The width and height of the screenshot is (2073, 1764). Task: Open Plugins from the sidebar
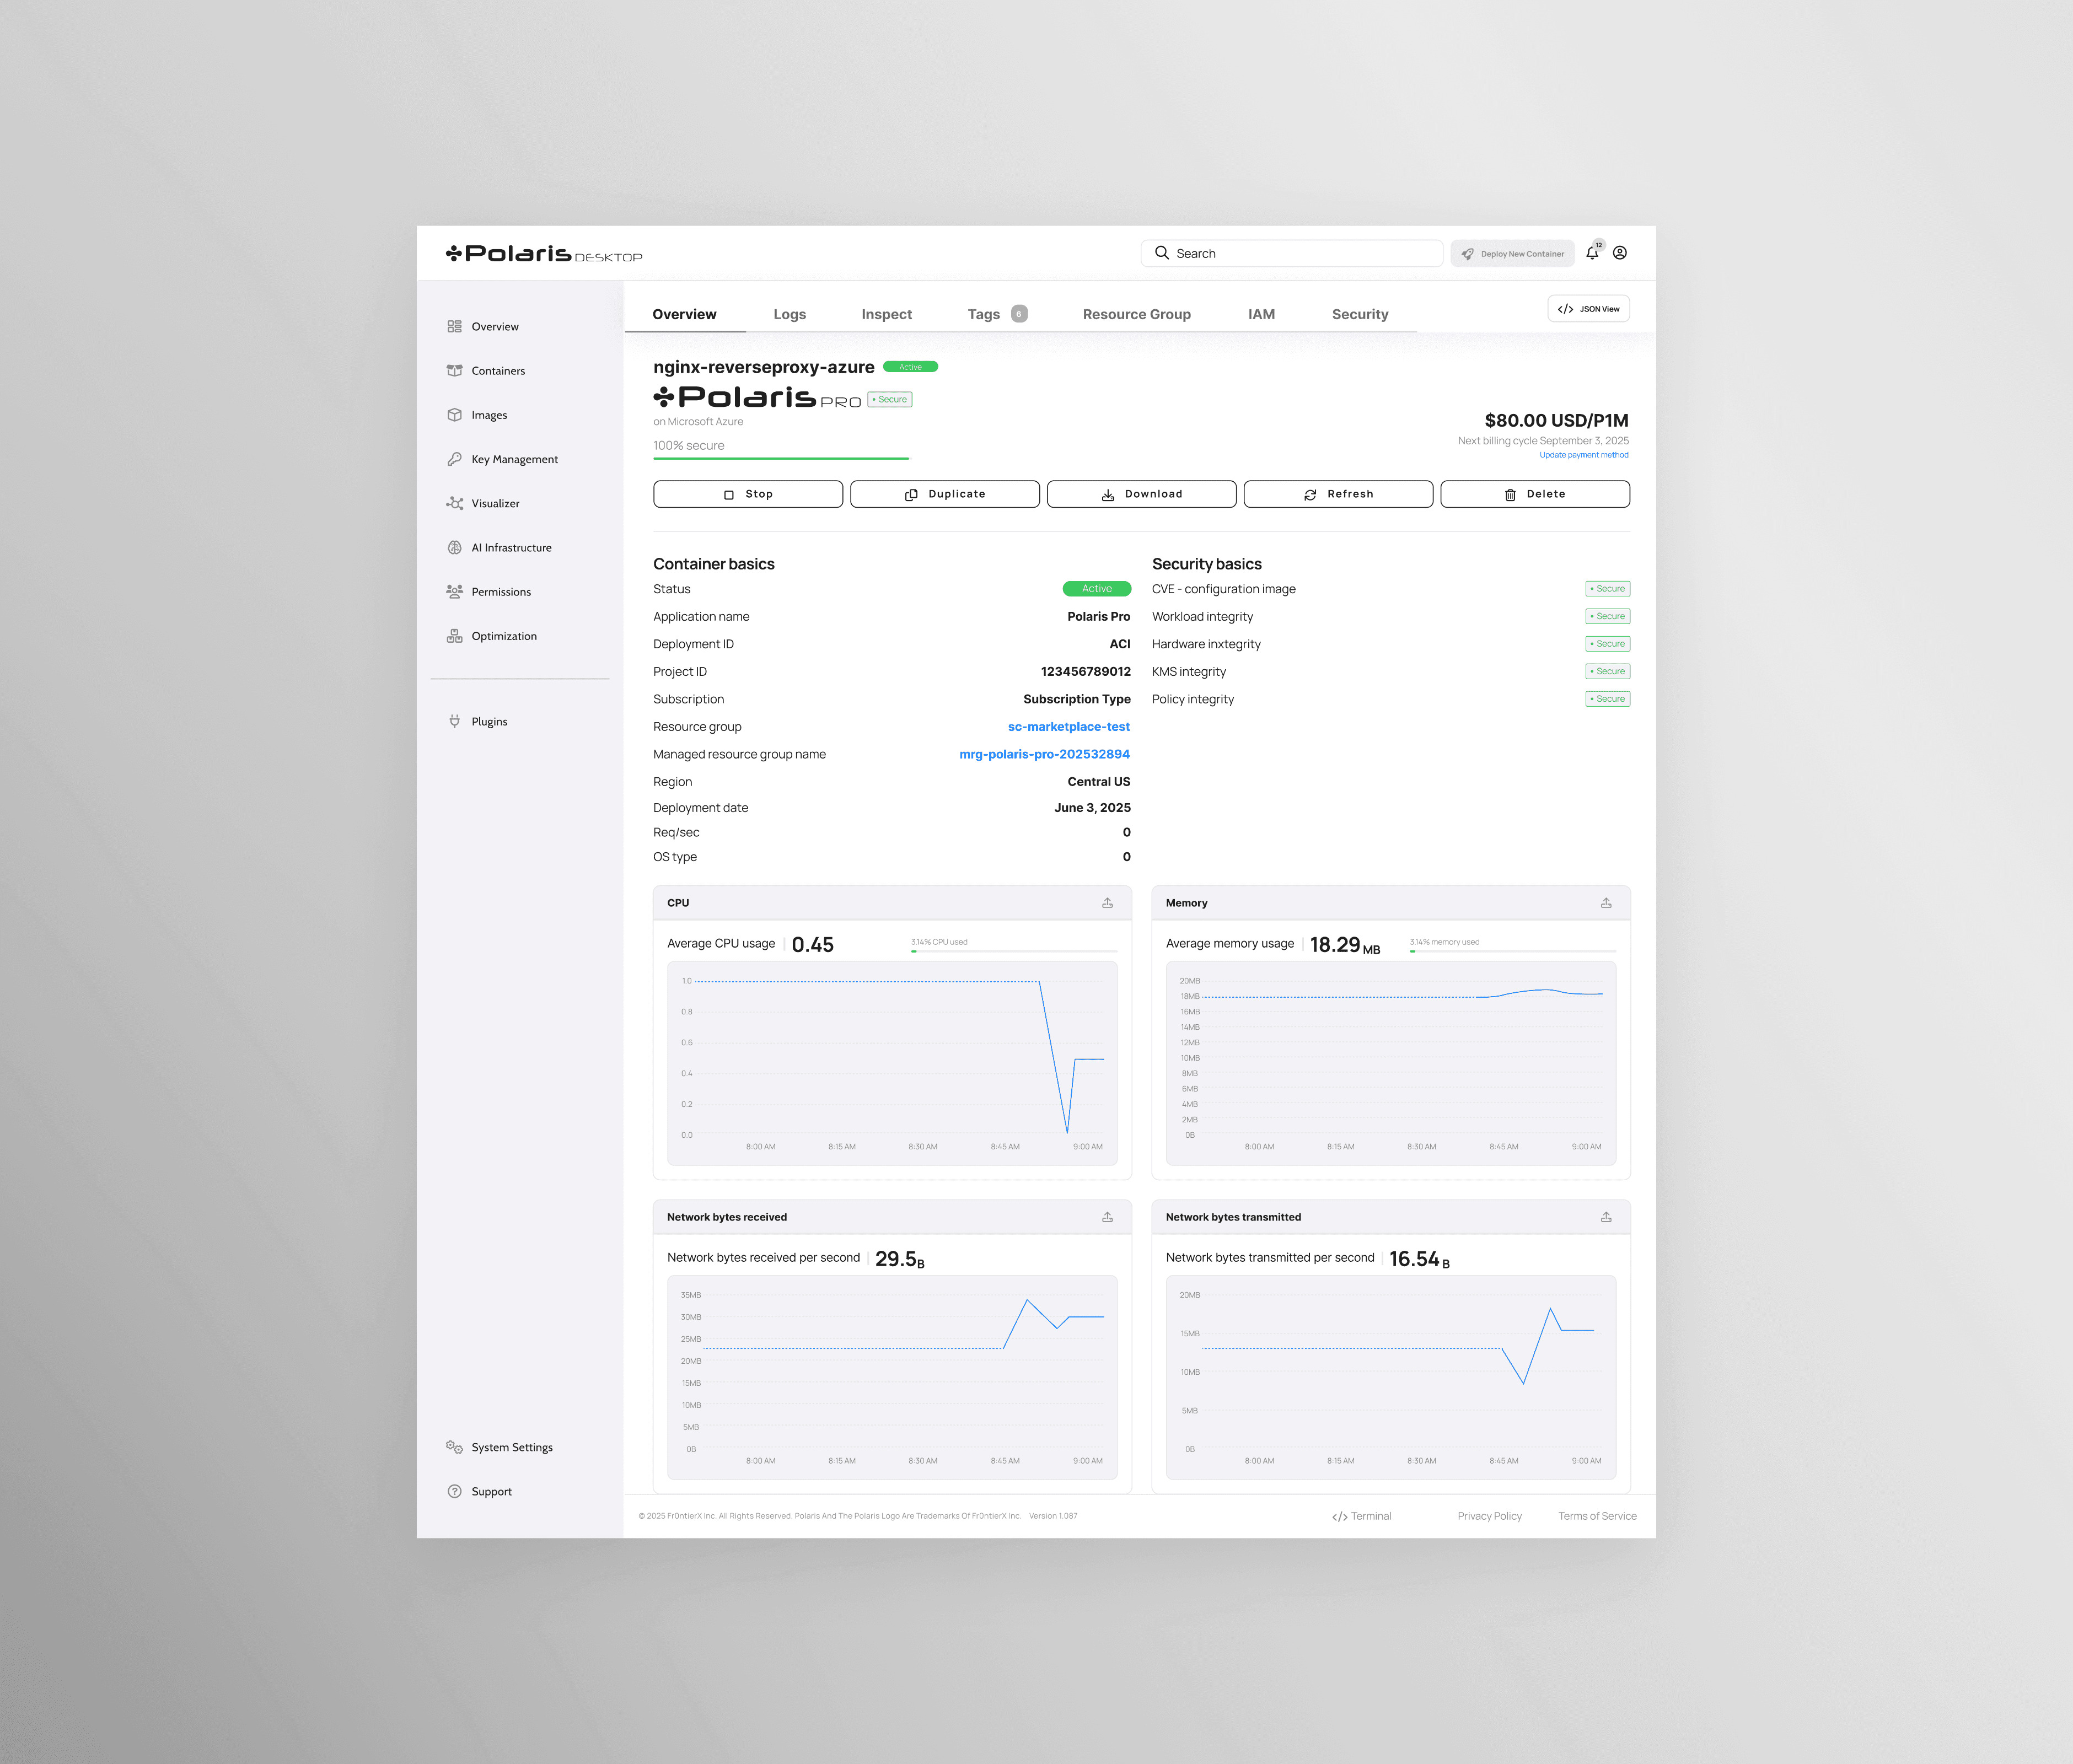coord(489,722)
